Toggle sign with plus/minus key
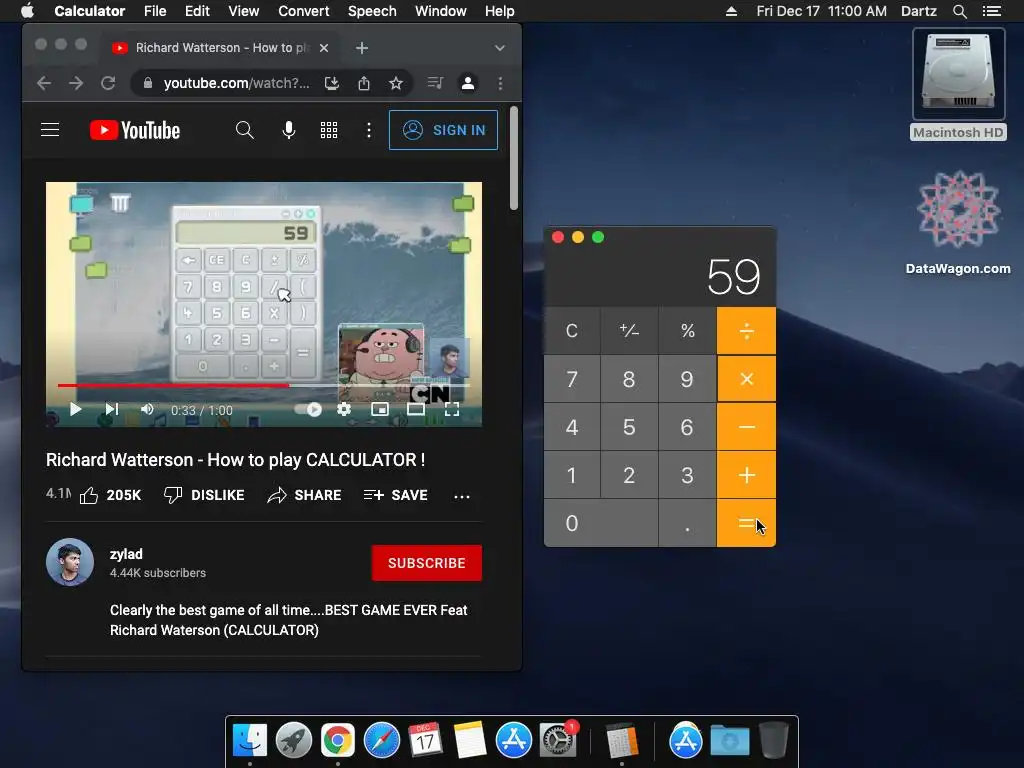The height and width of the screenshot is (768, 1024). 630,330
